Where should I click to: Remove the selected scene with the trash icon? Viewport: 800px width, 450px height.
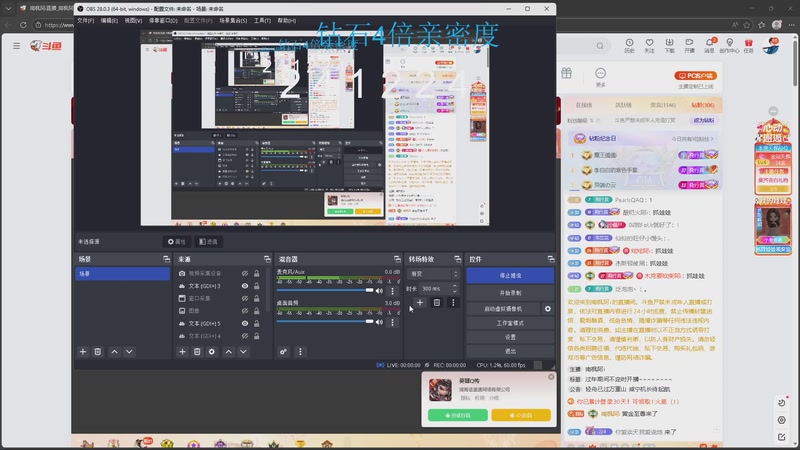click(x=97, y=352)
